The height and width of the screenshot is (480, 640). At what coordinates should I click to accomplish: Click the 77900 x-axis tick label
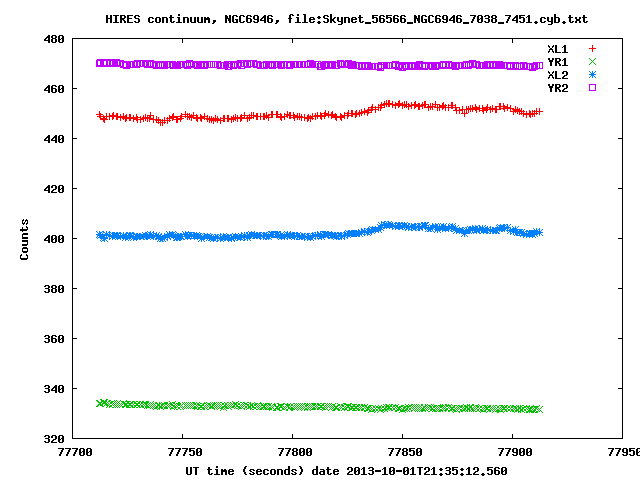tap(515, 452)
